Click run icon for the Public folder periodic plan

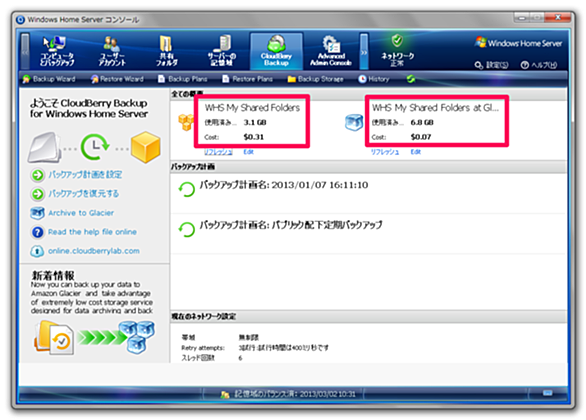pyautogui.click(x=186, y=229)
